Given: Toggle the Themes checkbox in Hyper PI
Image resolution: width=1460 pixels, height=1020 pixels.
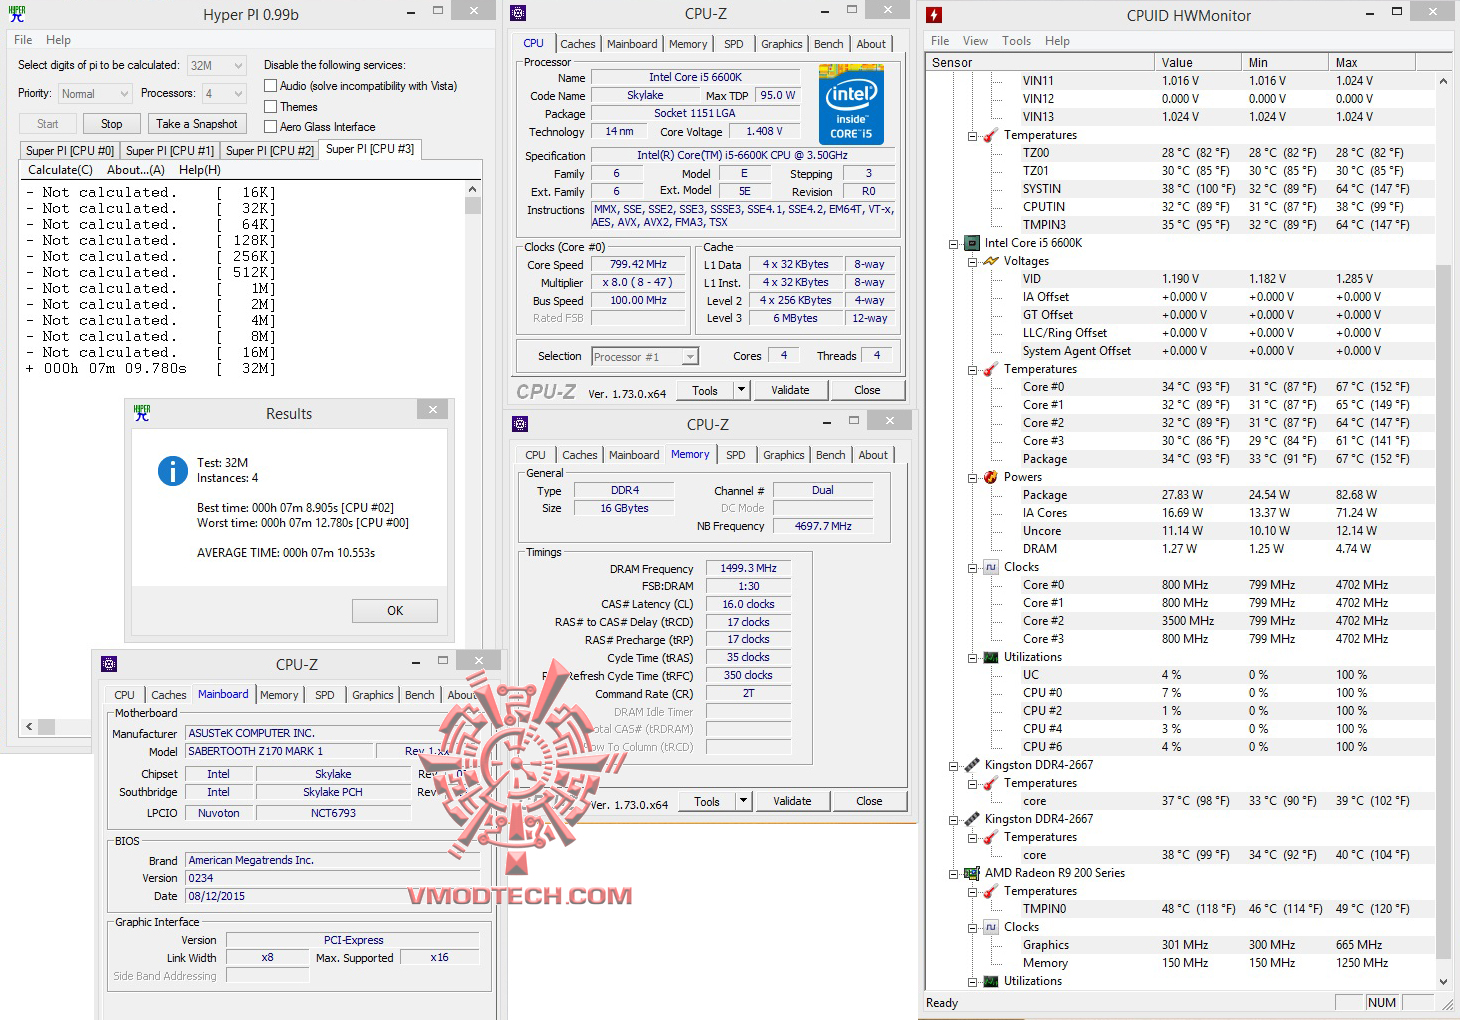Looking at the screenshot, I should click(x=270, y=107).
